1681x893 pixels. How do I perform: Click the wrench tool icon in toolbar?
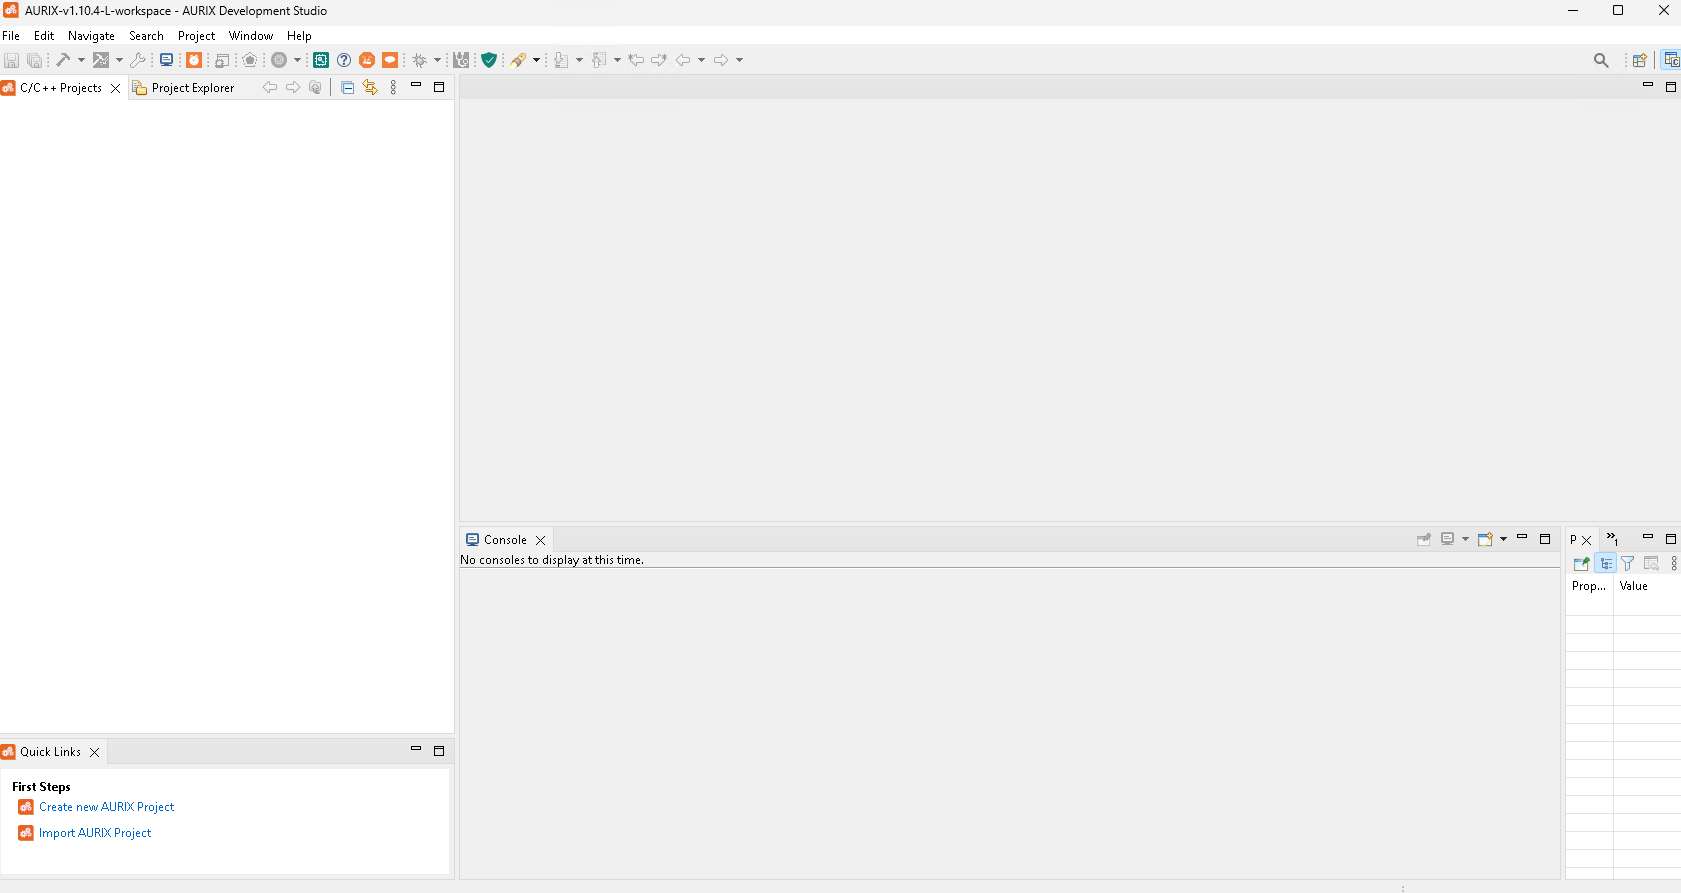(138, 60)
